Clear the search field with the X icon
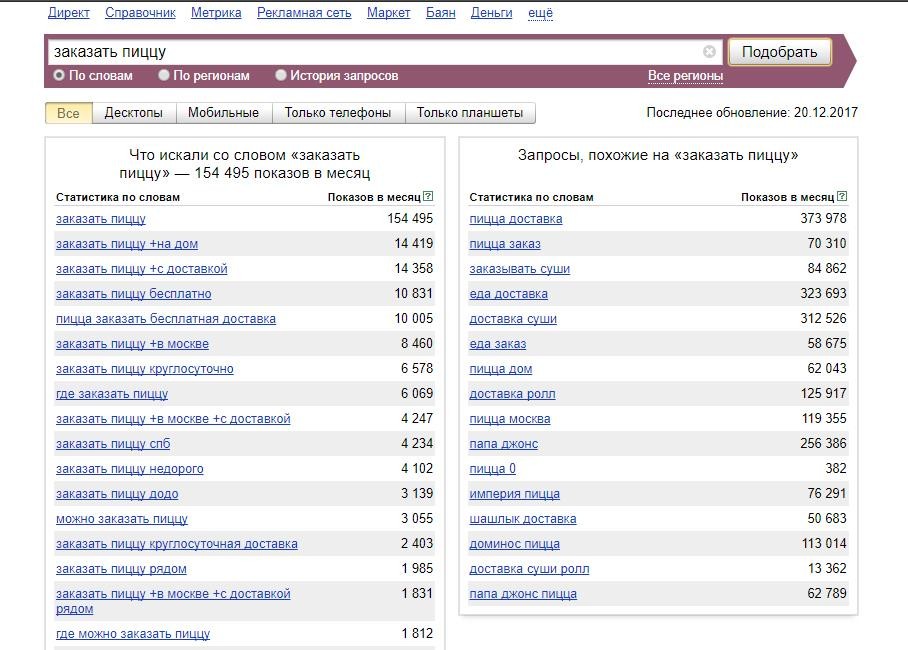This screenshot has height=650, width=908. point(709,52)
